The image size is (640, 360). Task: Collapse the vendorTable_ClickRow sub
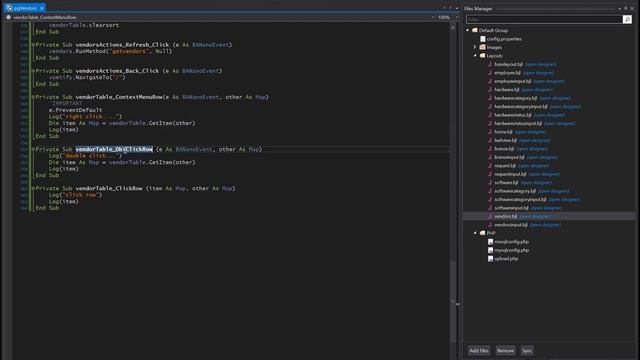(33, 189)
